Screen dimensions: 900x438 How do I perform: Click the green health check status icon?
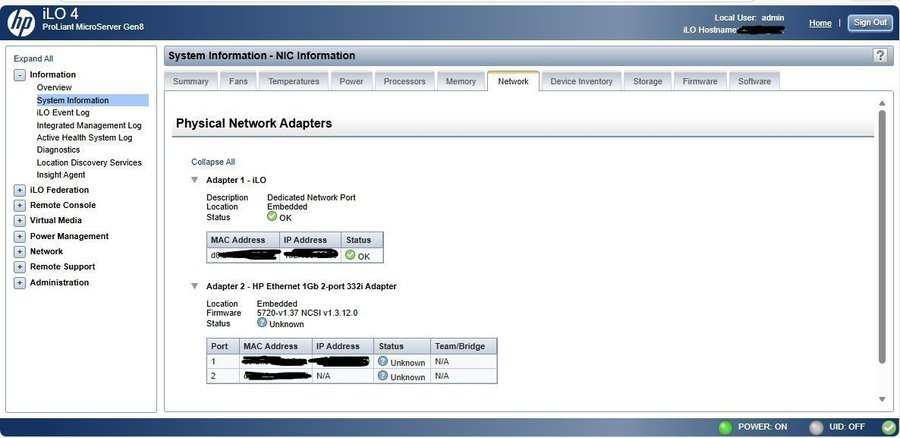click(x=888, y=427)
